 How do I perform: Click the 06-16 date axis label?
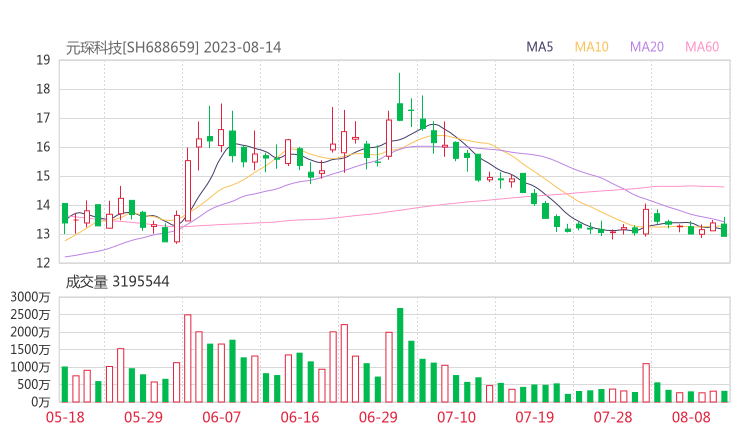(x=300, y=417)
